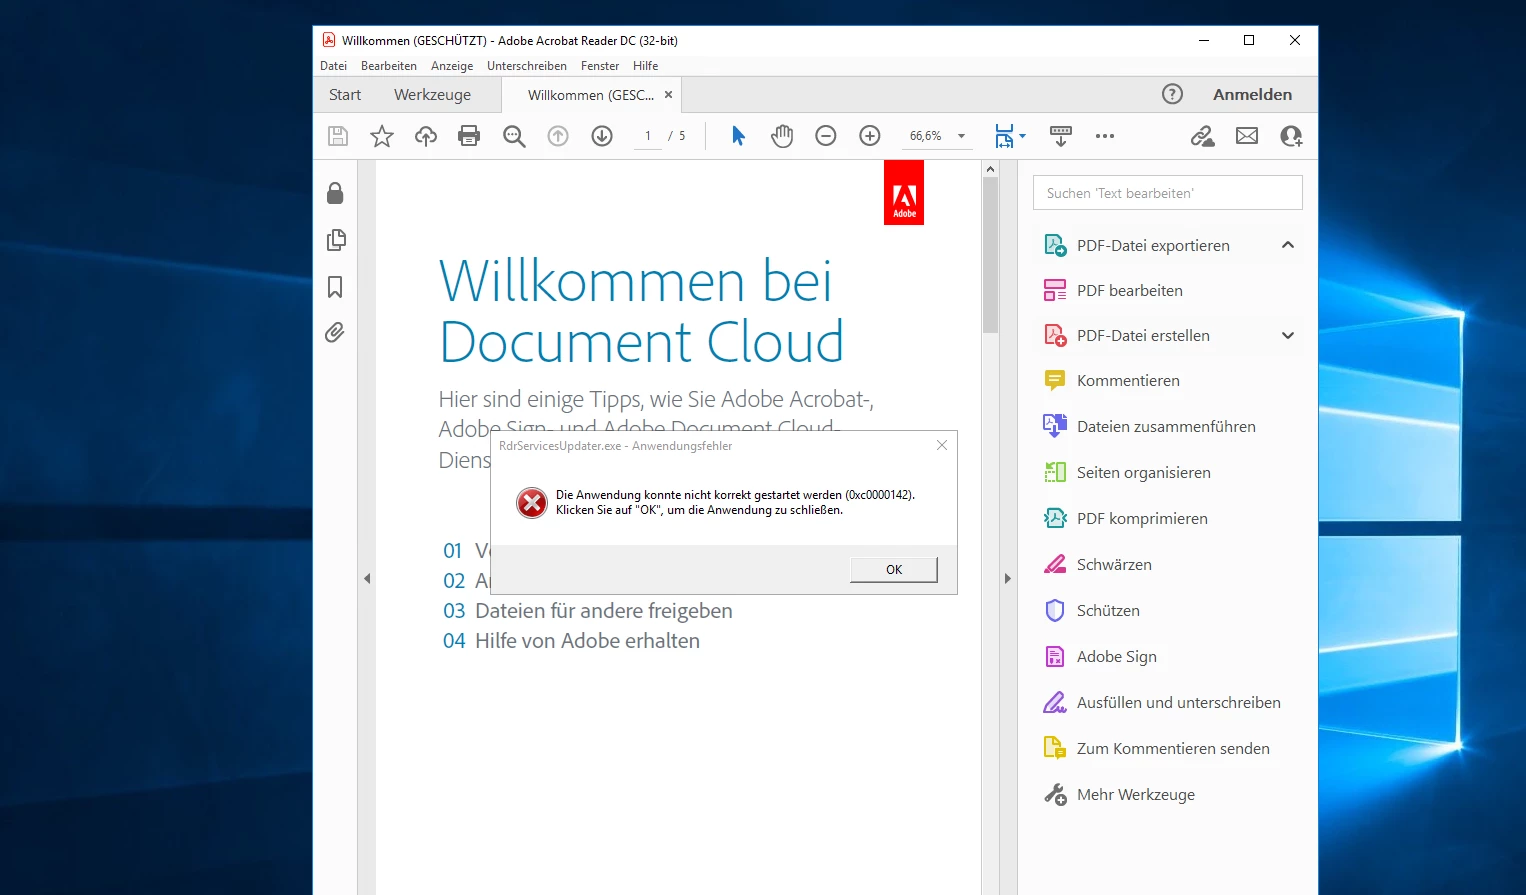This screenshot has width=1526, height=895.
Task: Click the Adobe logo in the document
Action: pyautogui.click(x=904, y=192)
